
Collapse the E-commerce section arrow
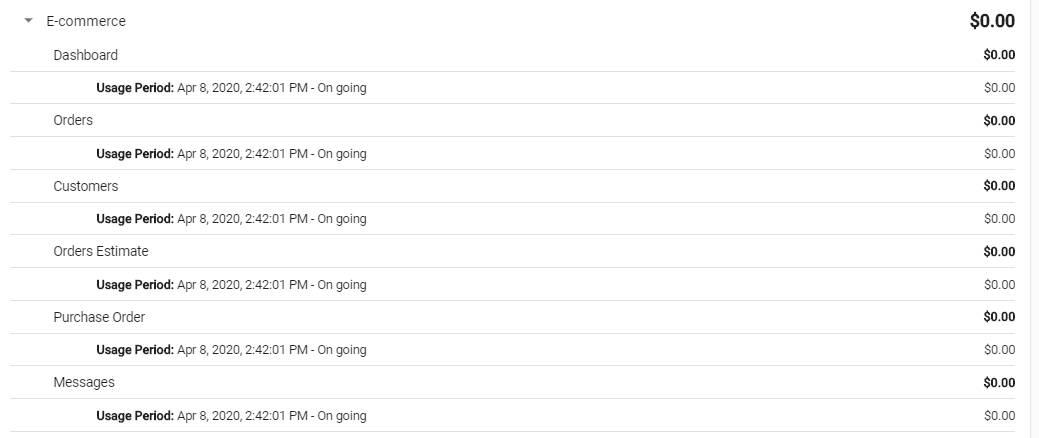point(28,21)
